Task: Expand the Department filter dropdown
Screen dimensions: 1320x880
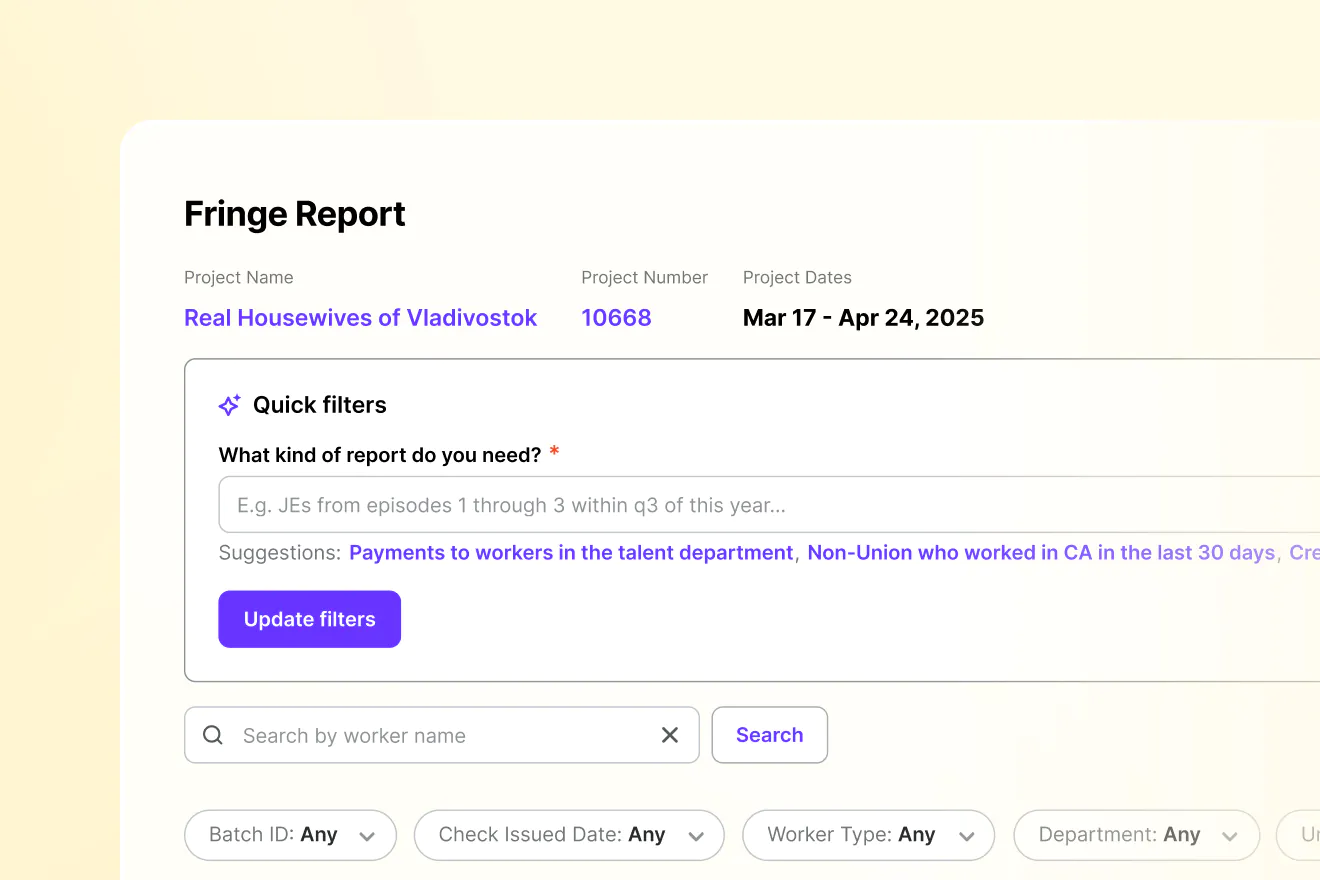Action: tap(1137, 835)
